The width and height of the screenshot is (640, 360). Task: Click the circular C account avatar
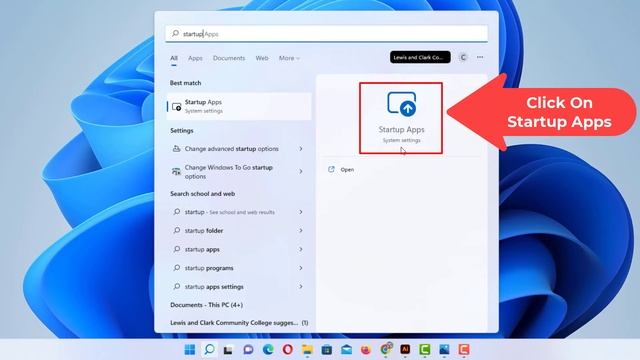point(463,58)
